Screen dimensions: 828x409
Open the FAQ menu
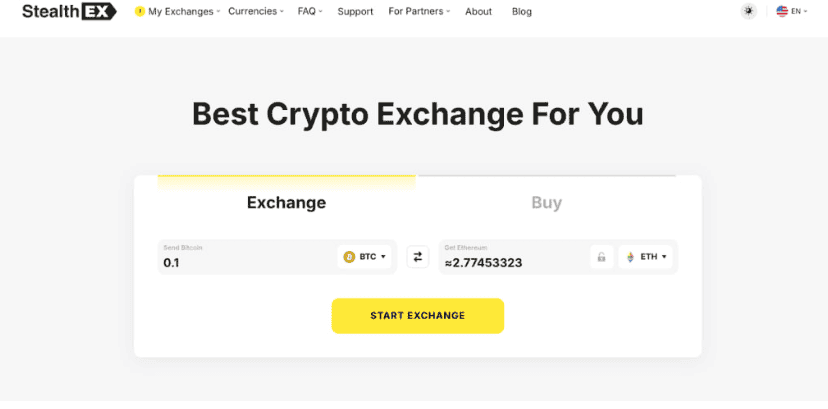point(310,12)
